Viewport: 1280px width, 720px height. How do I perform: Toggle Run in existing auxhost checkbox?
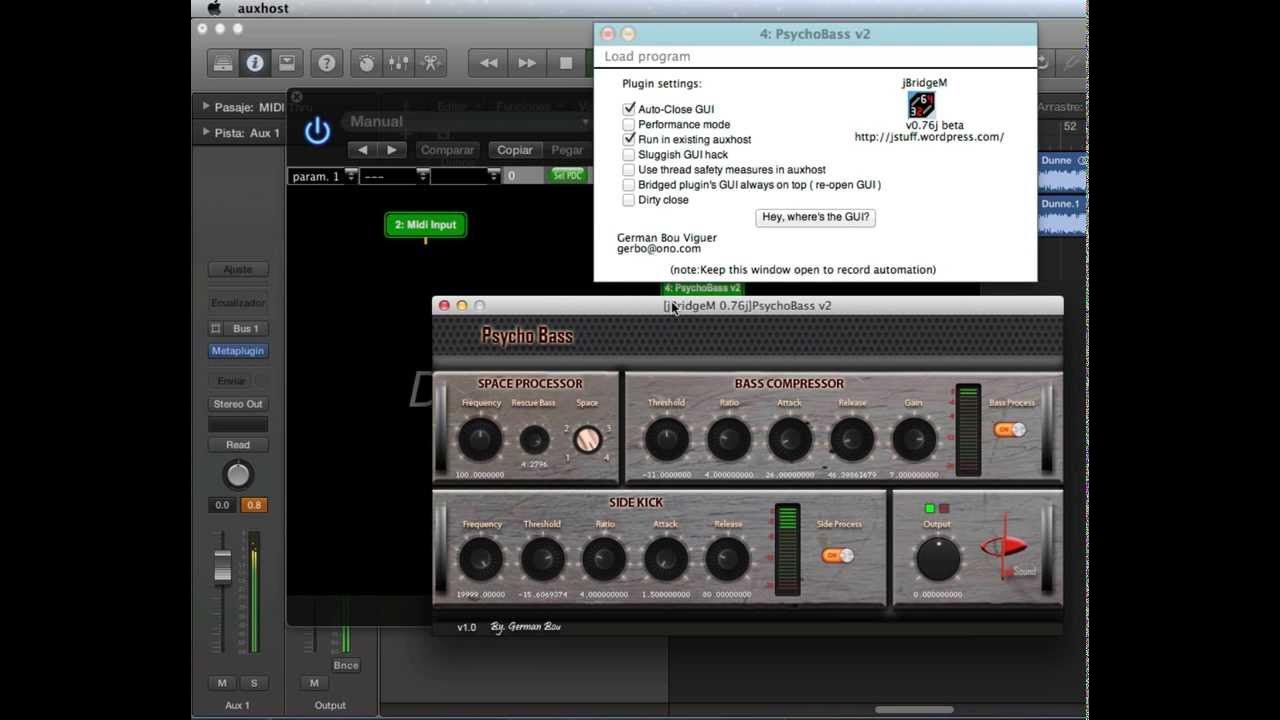coord(629,139)
